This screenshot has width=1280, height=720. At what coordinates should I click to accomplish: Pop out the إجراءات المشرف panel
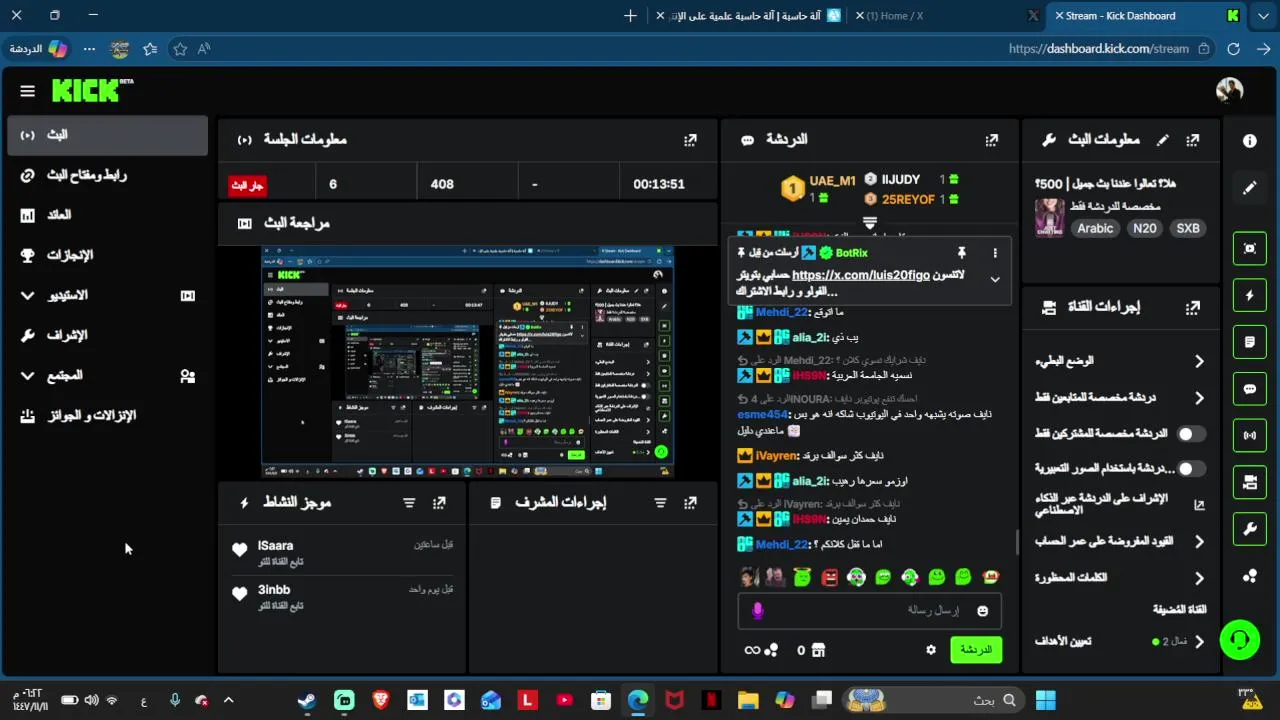(x=690, y=503)
